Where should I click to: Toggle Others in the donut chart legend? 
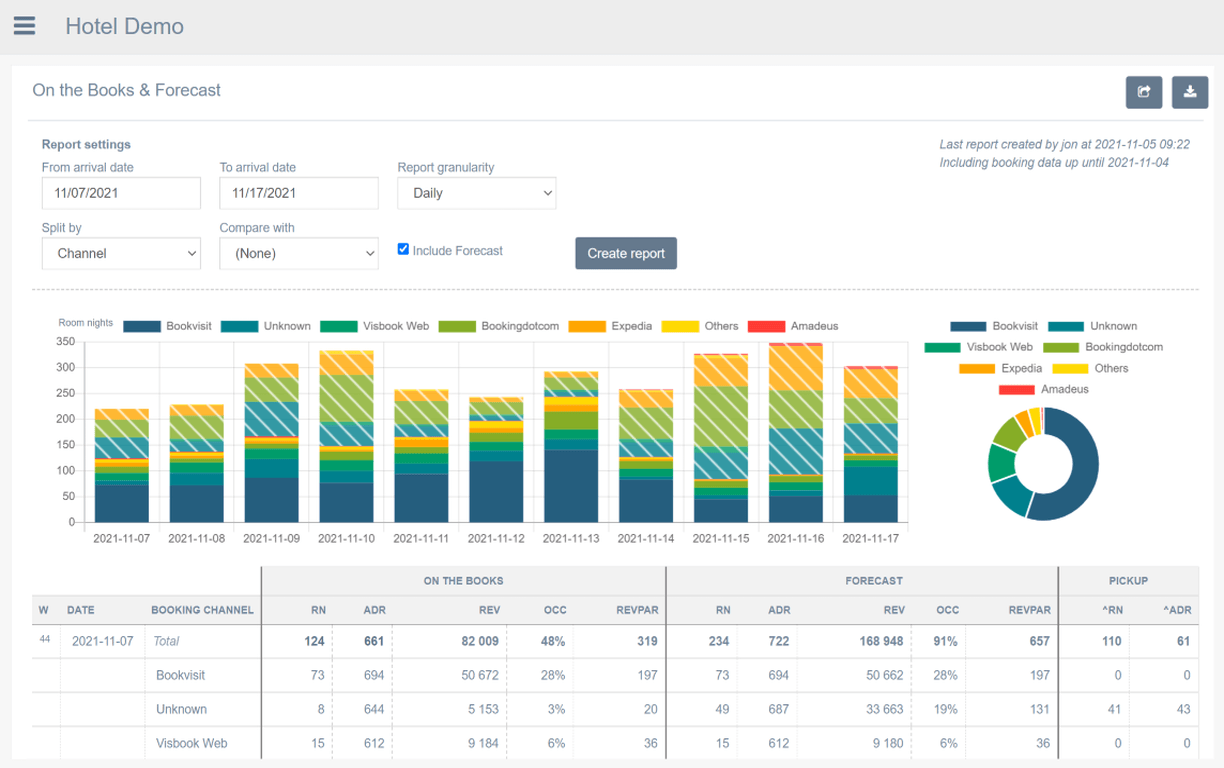[1088, 368]
